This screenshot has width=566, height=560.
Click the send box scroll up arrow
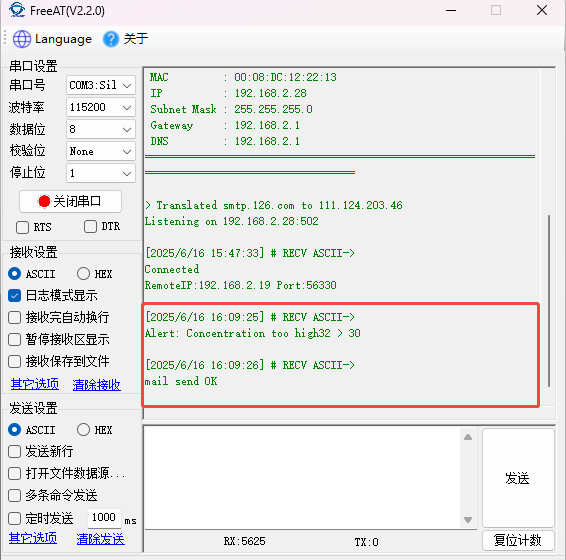click(468, 437)
